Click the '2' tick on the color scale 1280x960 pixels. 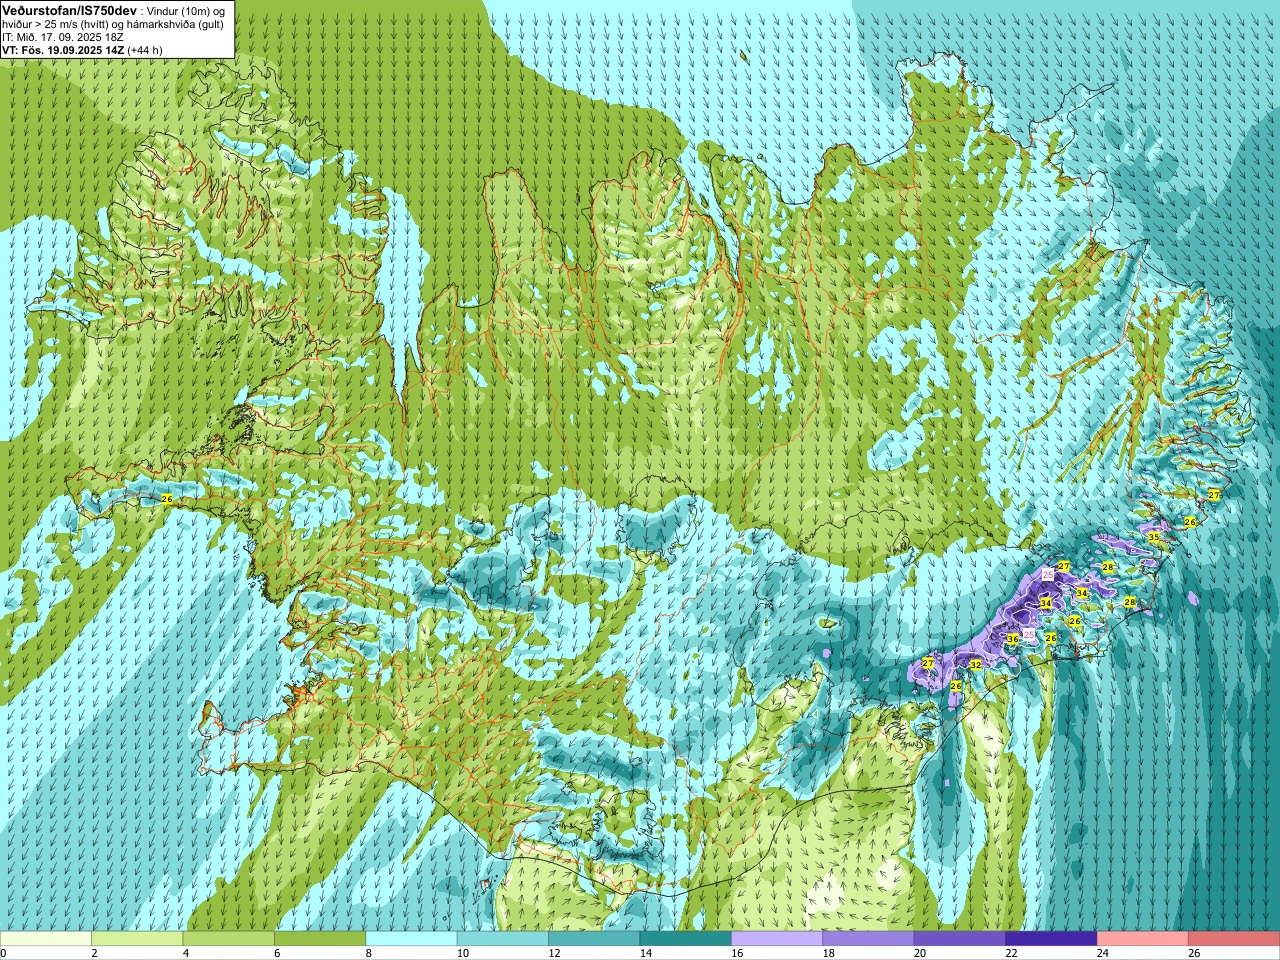pos(95,953)
